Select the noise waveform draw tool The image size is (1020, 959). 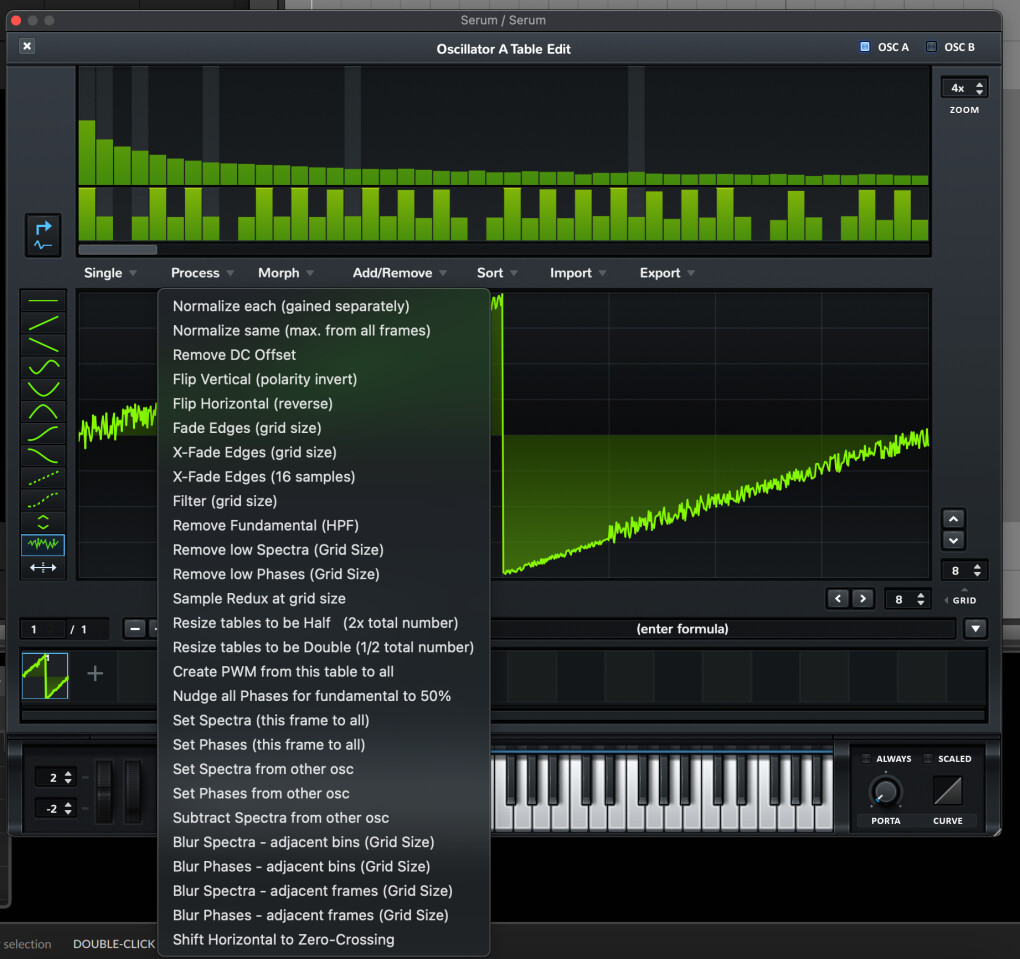pos(43,545)
